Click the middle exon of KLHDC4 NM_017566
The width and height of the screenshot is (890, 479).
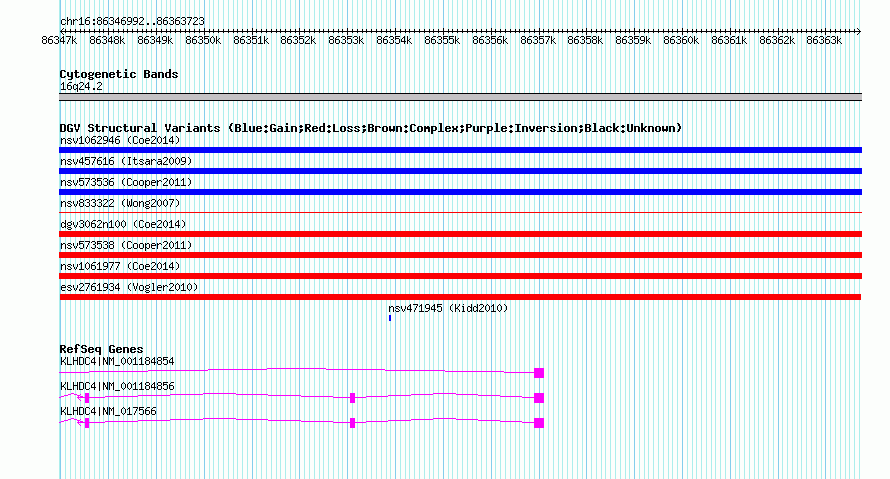(x=352, y=423)
